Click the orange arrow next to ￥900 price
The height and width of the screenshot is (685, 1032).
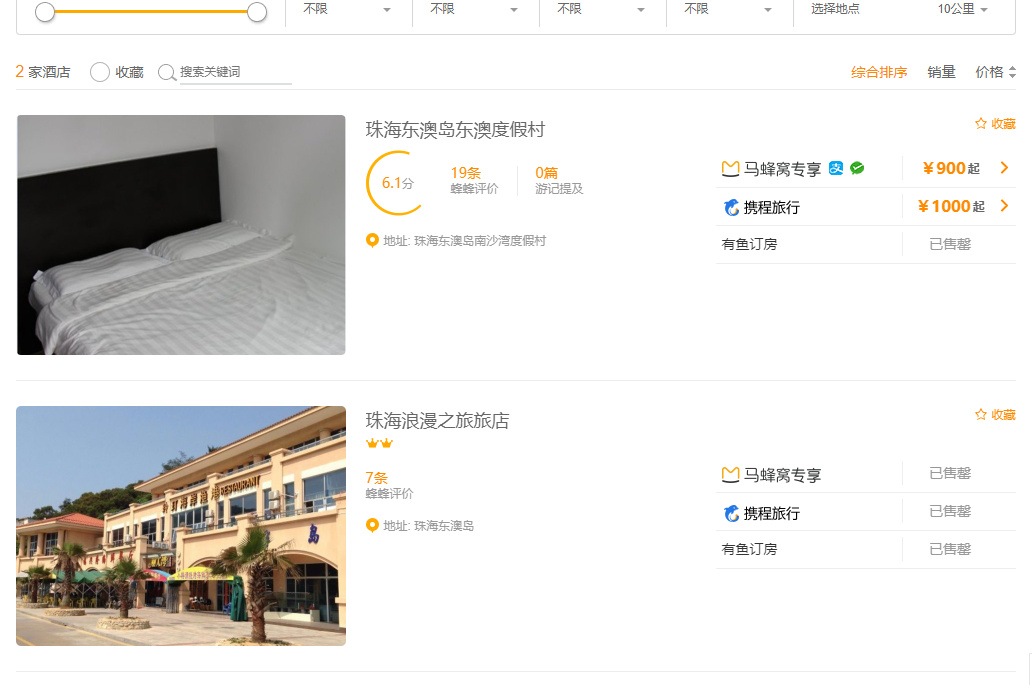pos(1004,168)
